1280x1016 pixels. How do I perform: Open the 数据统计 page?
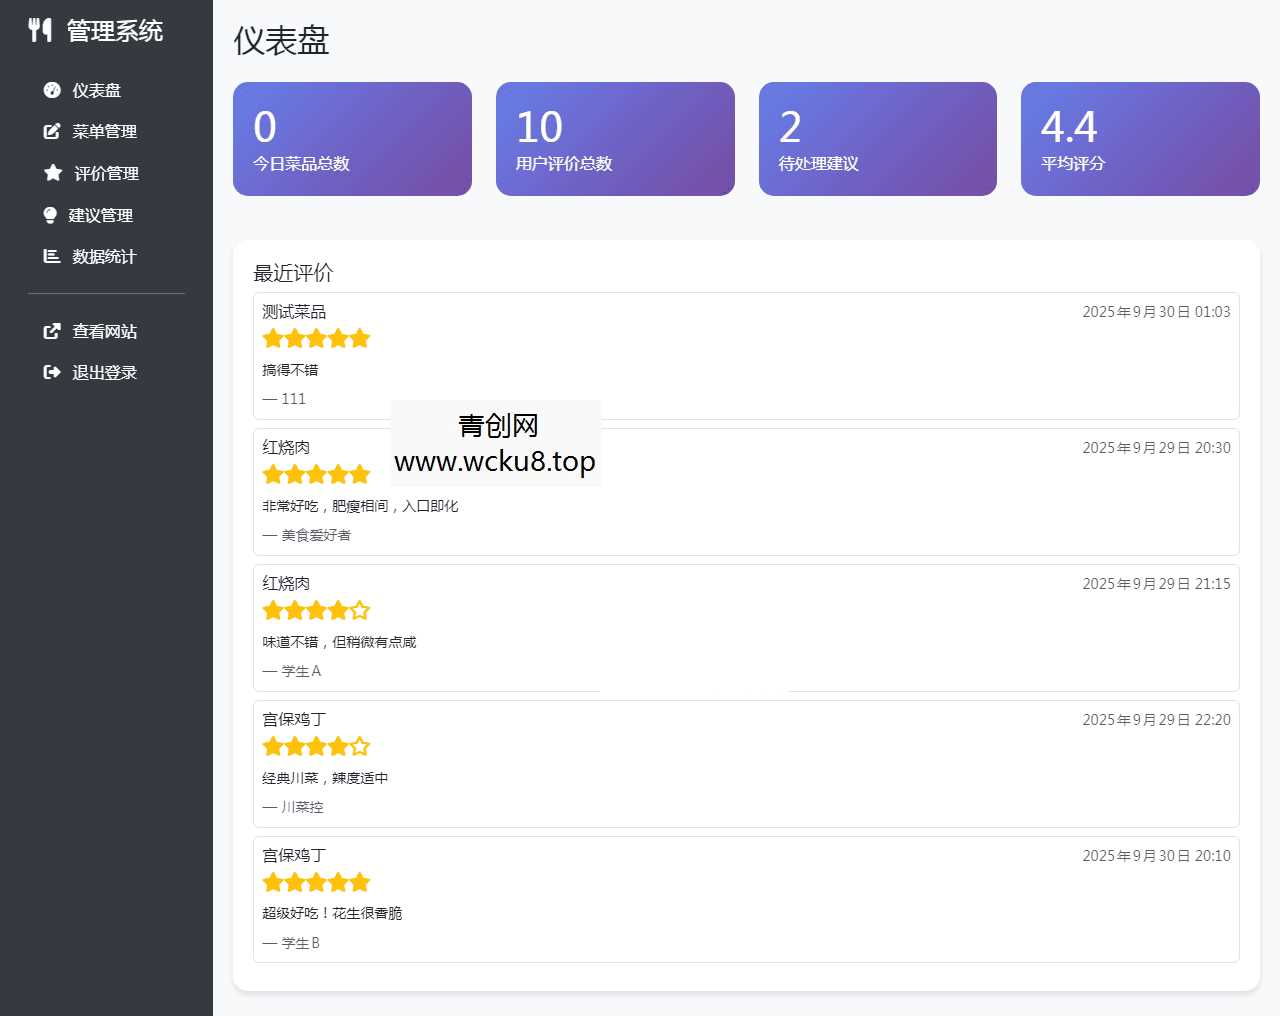point(104,256)
